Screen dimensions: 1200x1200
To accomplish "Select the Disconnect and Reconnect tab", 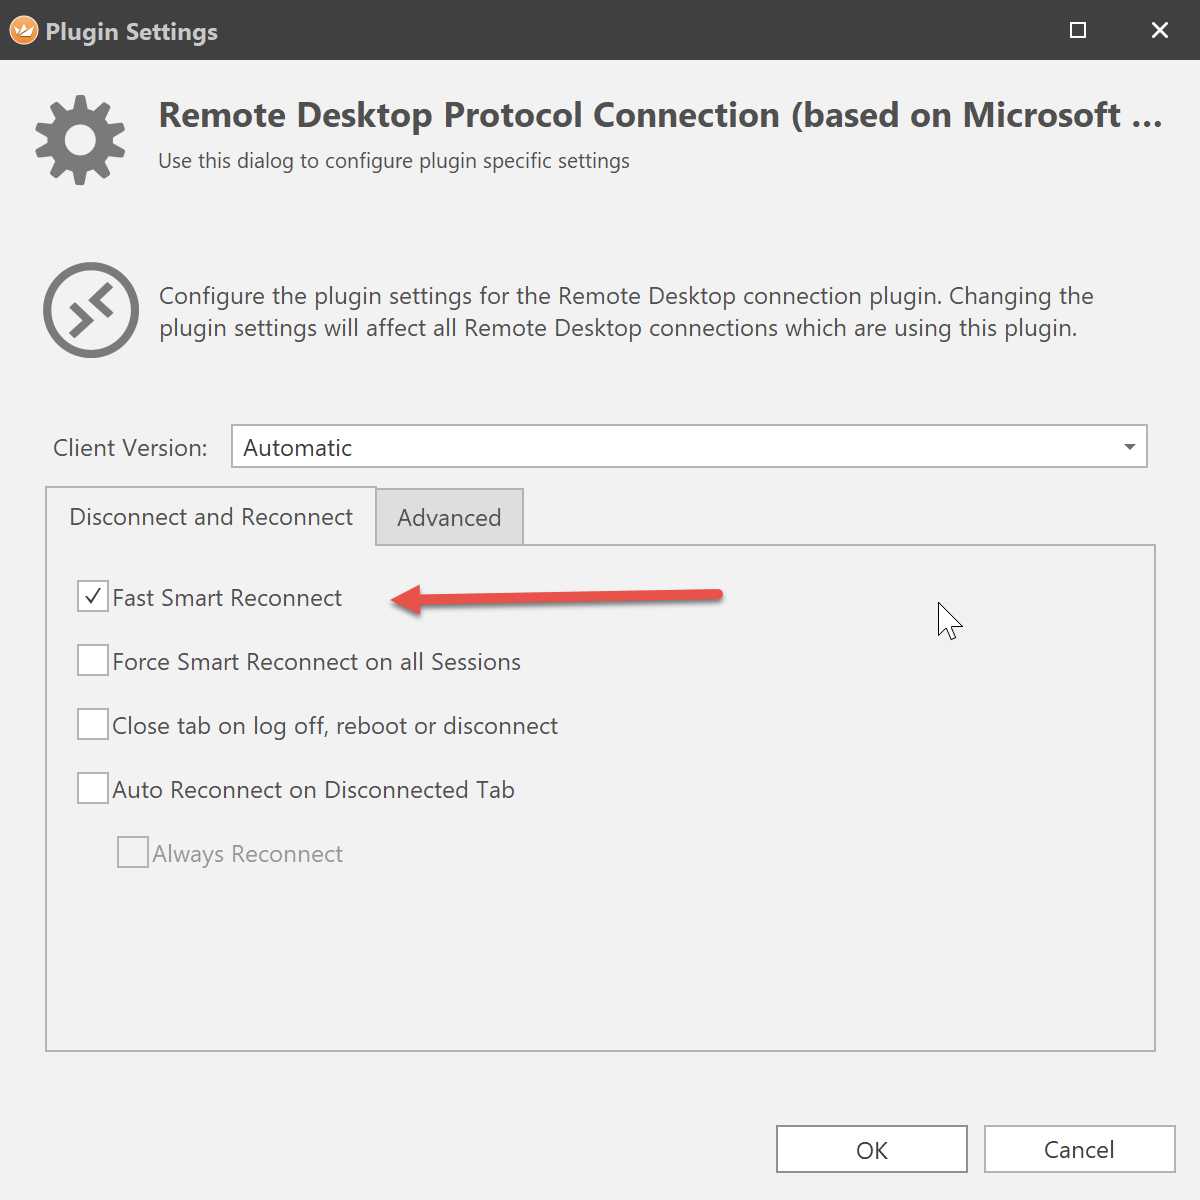I will [211, 517].
